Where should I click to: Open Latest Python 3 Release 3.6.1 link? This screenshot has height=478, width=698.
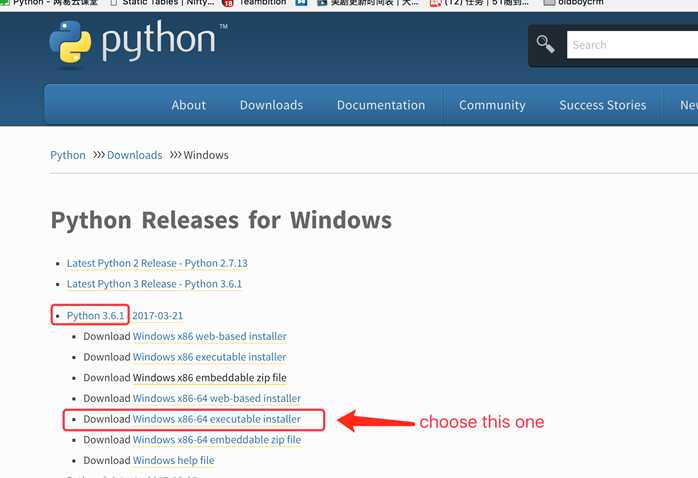pyautogui.click(x=154, y=284)
